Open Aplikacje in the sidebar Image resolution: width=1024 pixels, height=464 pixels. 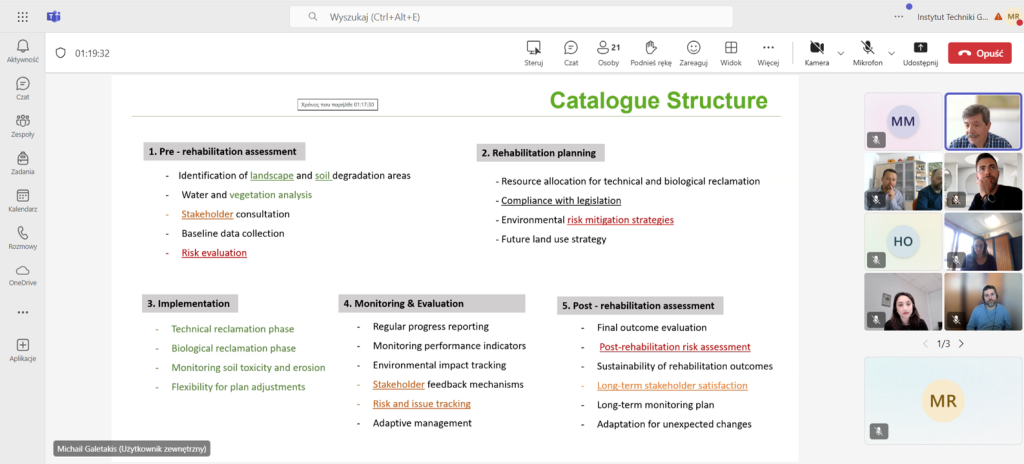pyautogui.click(x=23, y=350)
